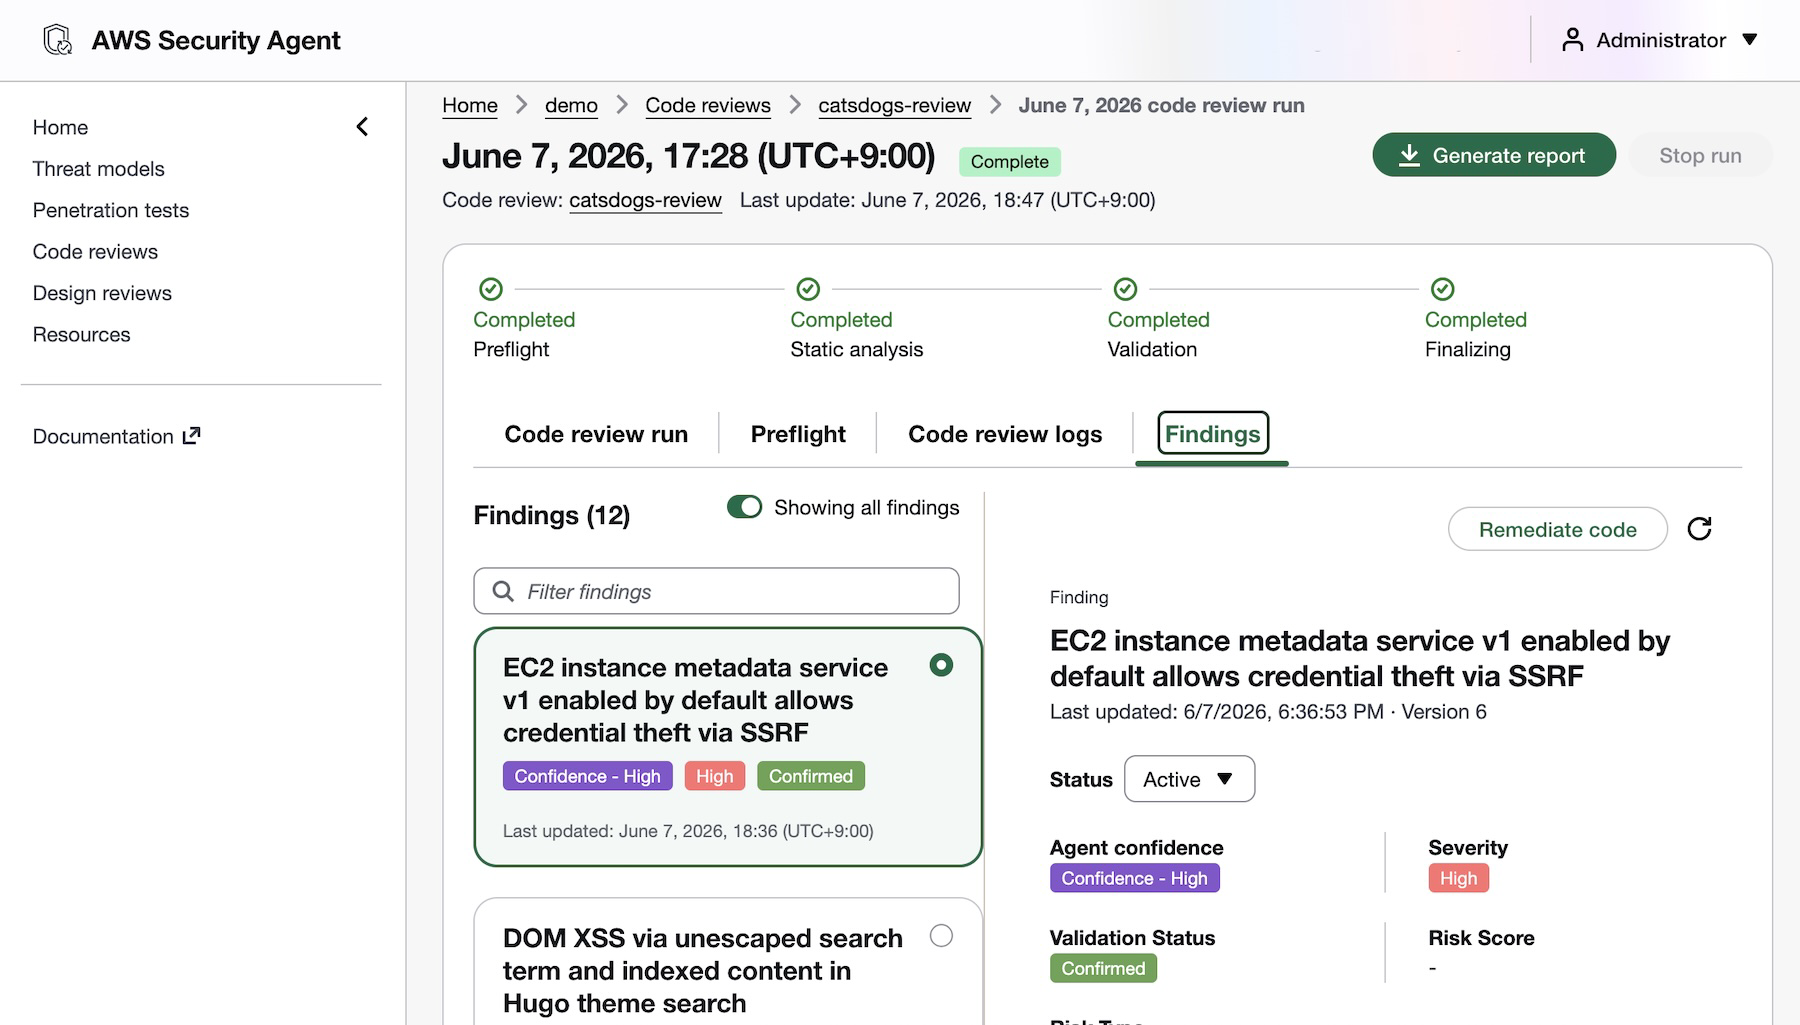Image resolution: width=1800 pixels, height=1025 pixels.
Task: Click the Static analysis completed checkmark icon
Action: point(808,289)
